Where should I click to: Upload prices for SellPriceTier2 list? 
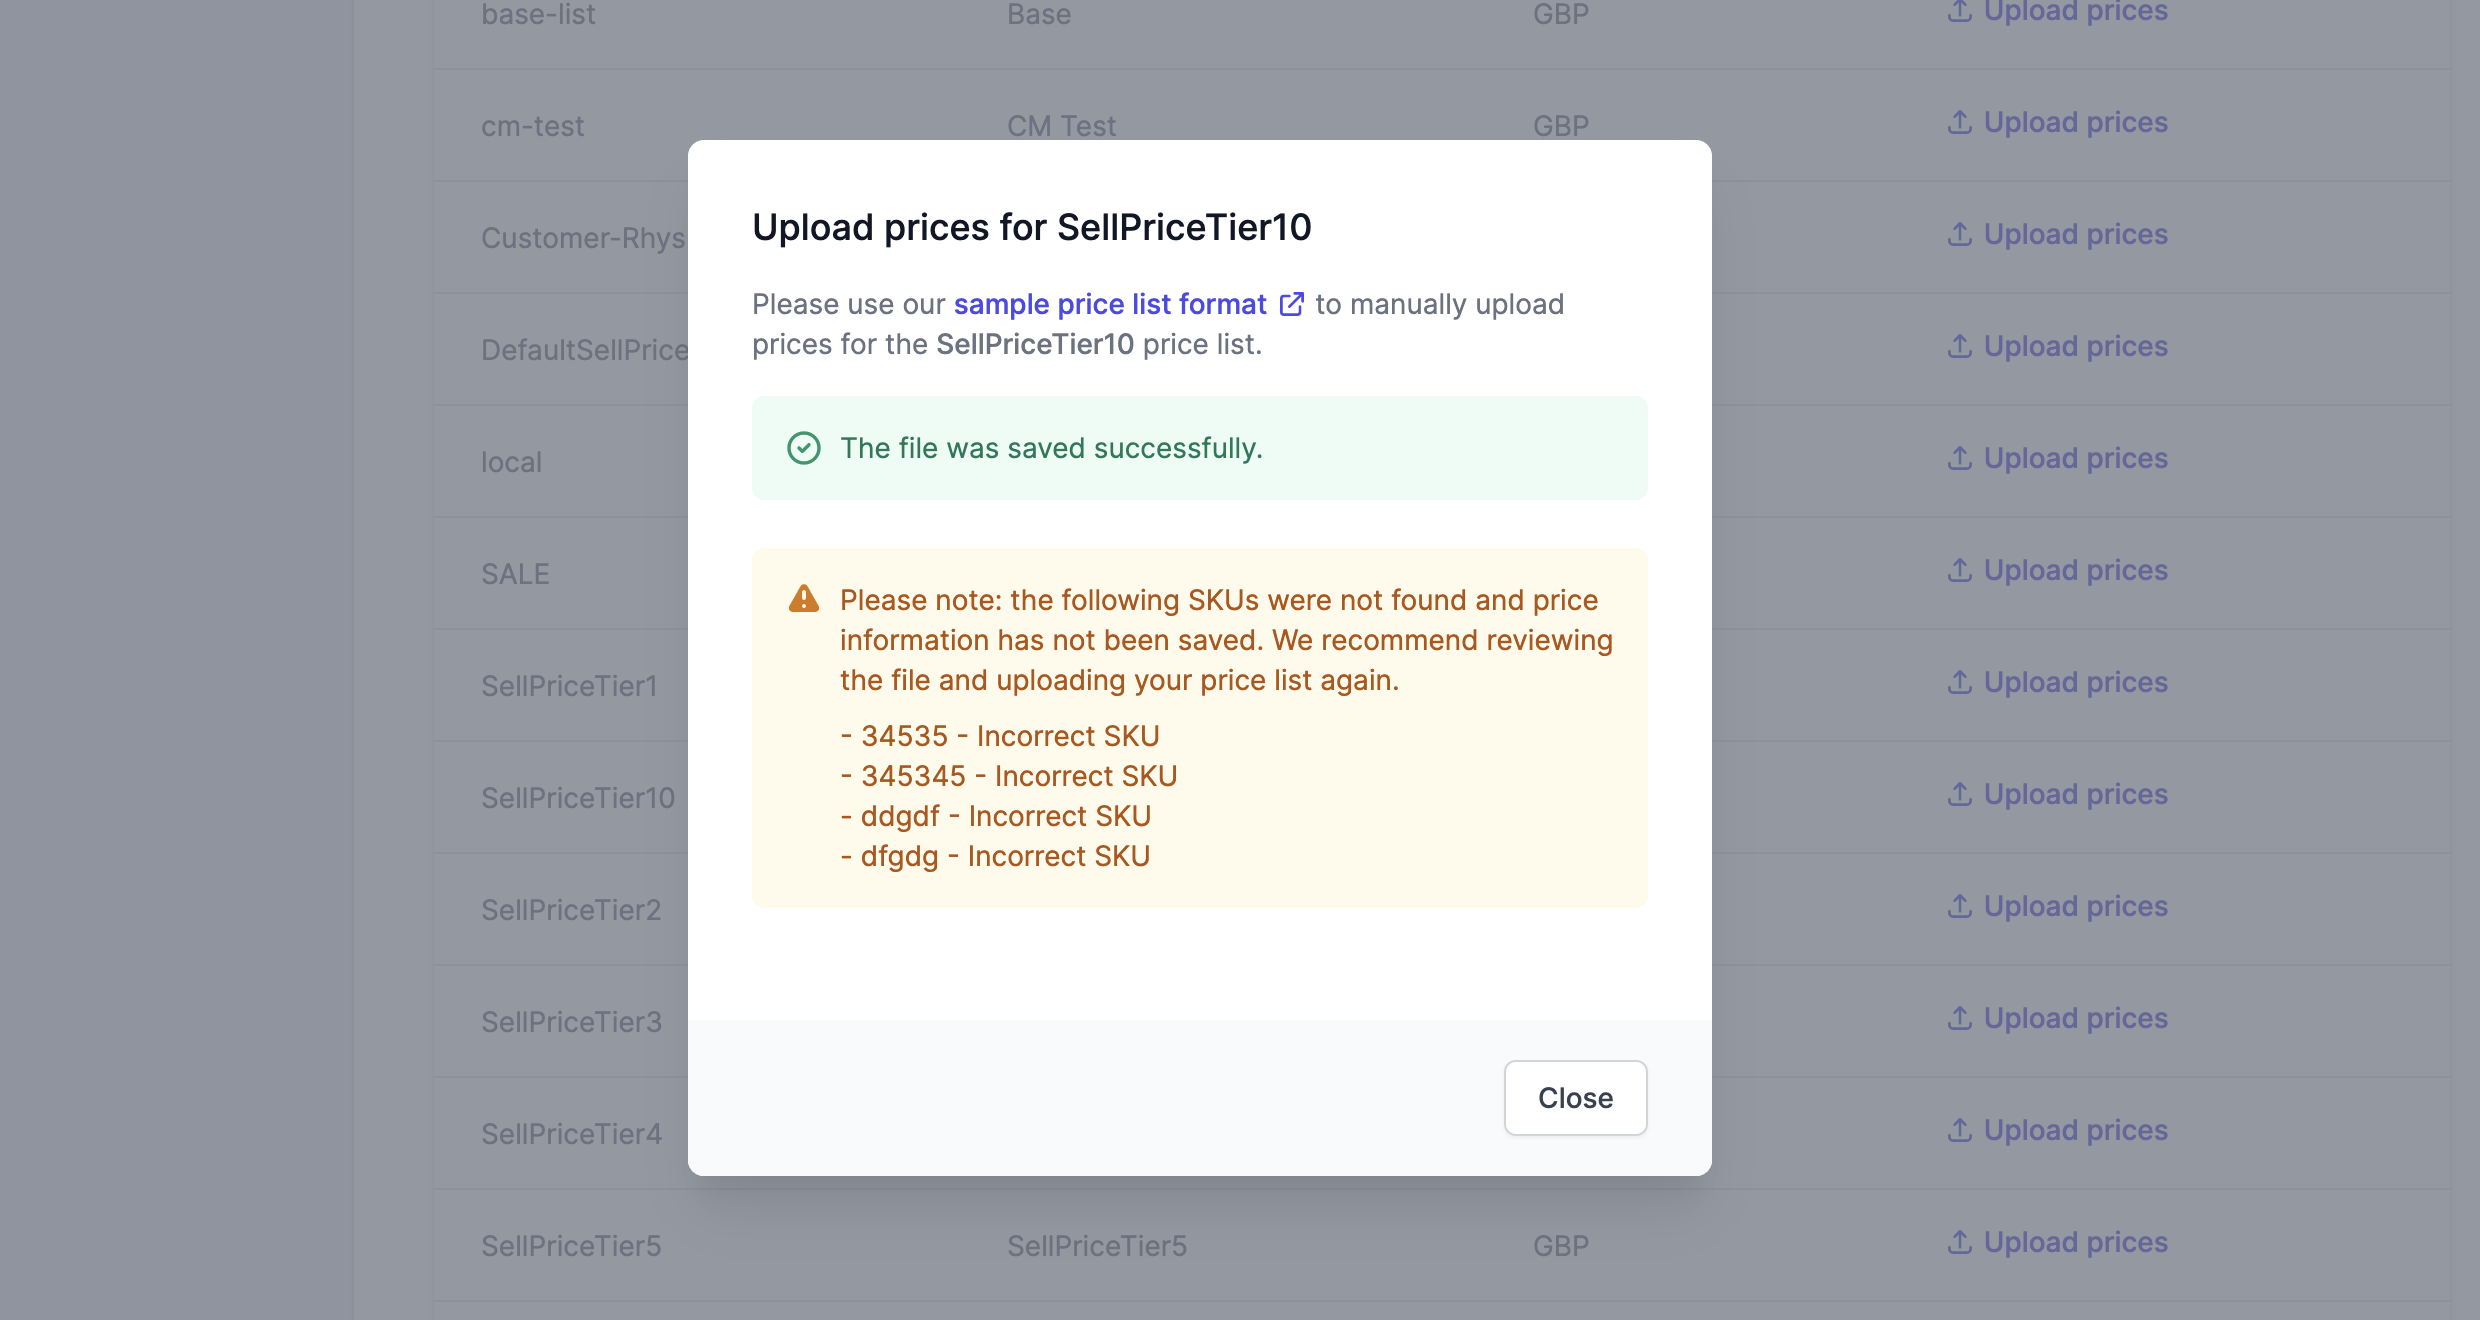point(2058,906)
